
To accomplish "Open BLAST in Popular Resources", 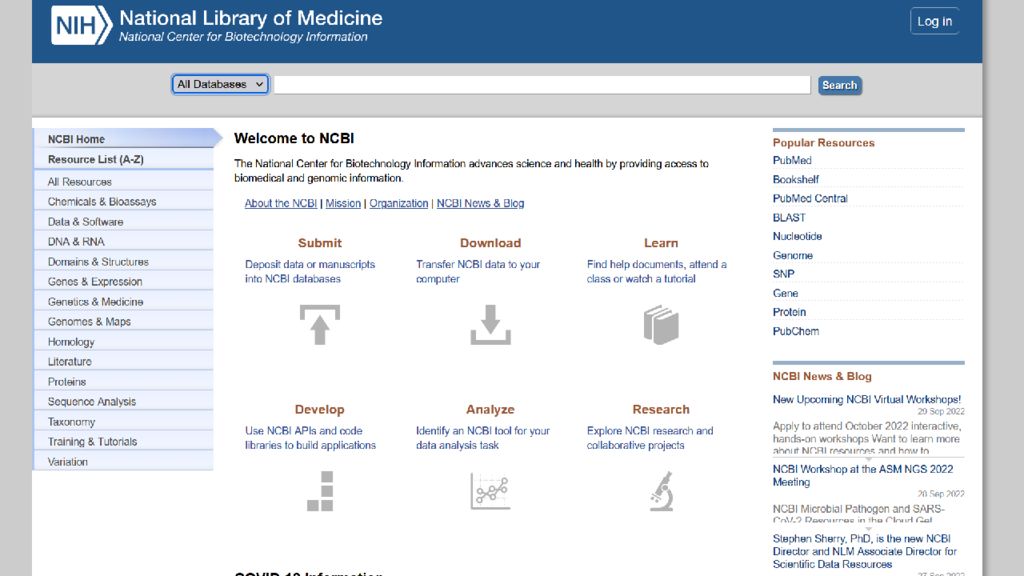I will coord(789,217).
